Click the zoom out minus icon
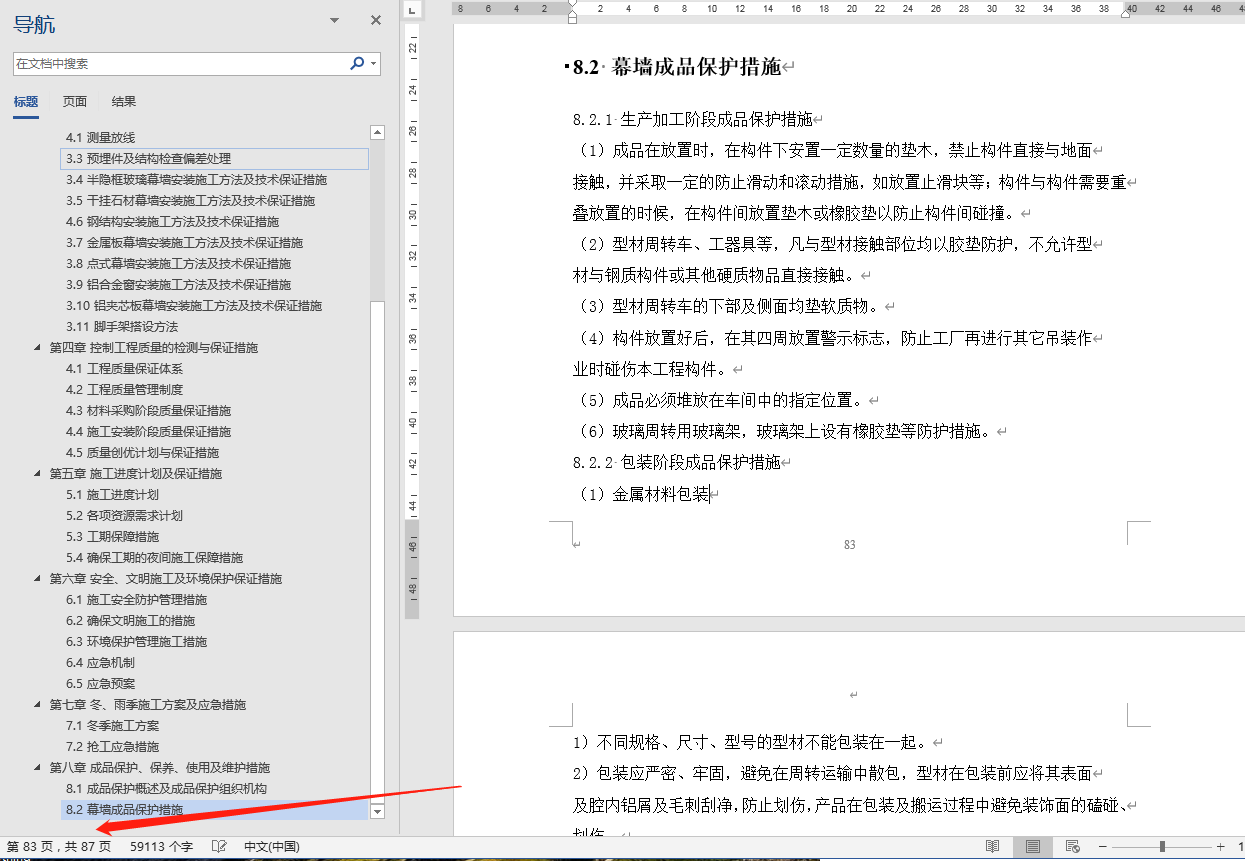Screen dimensions: 1245x861 coord(1102,846)
